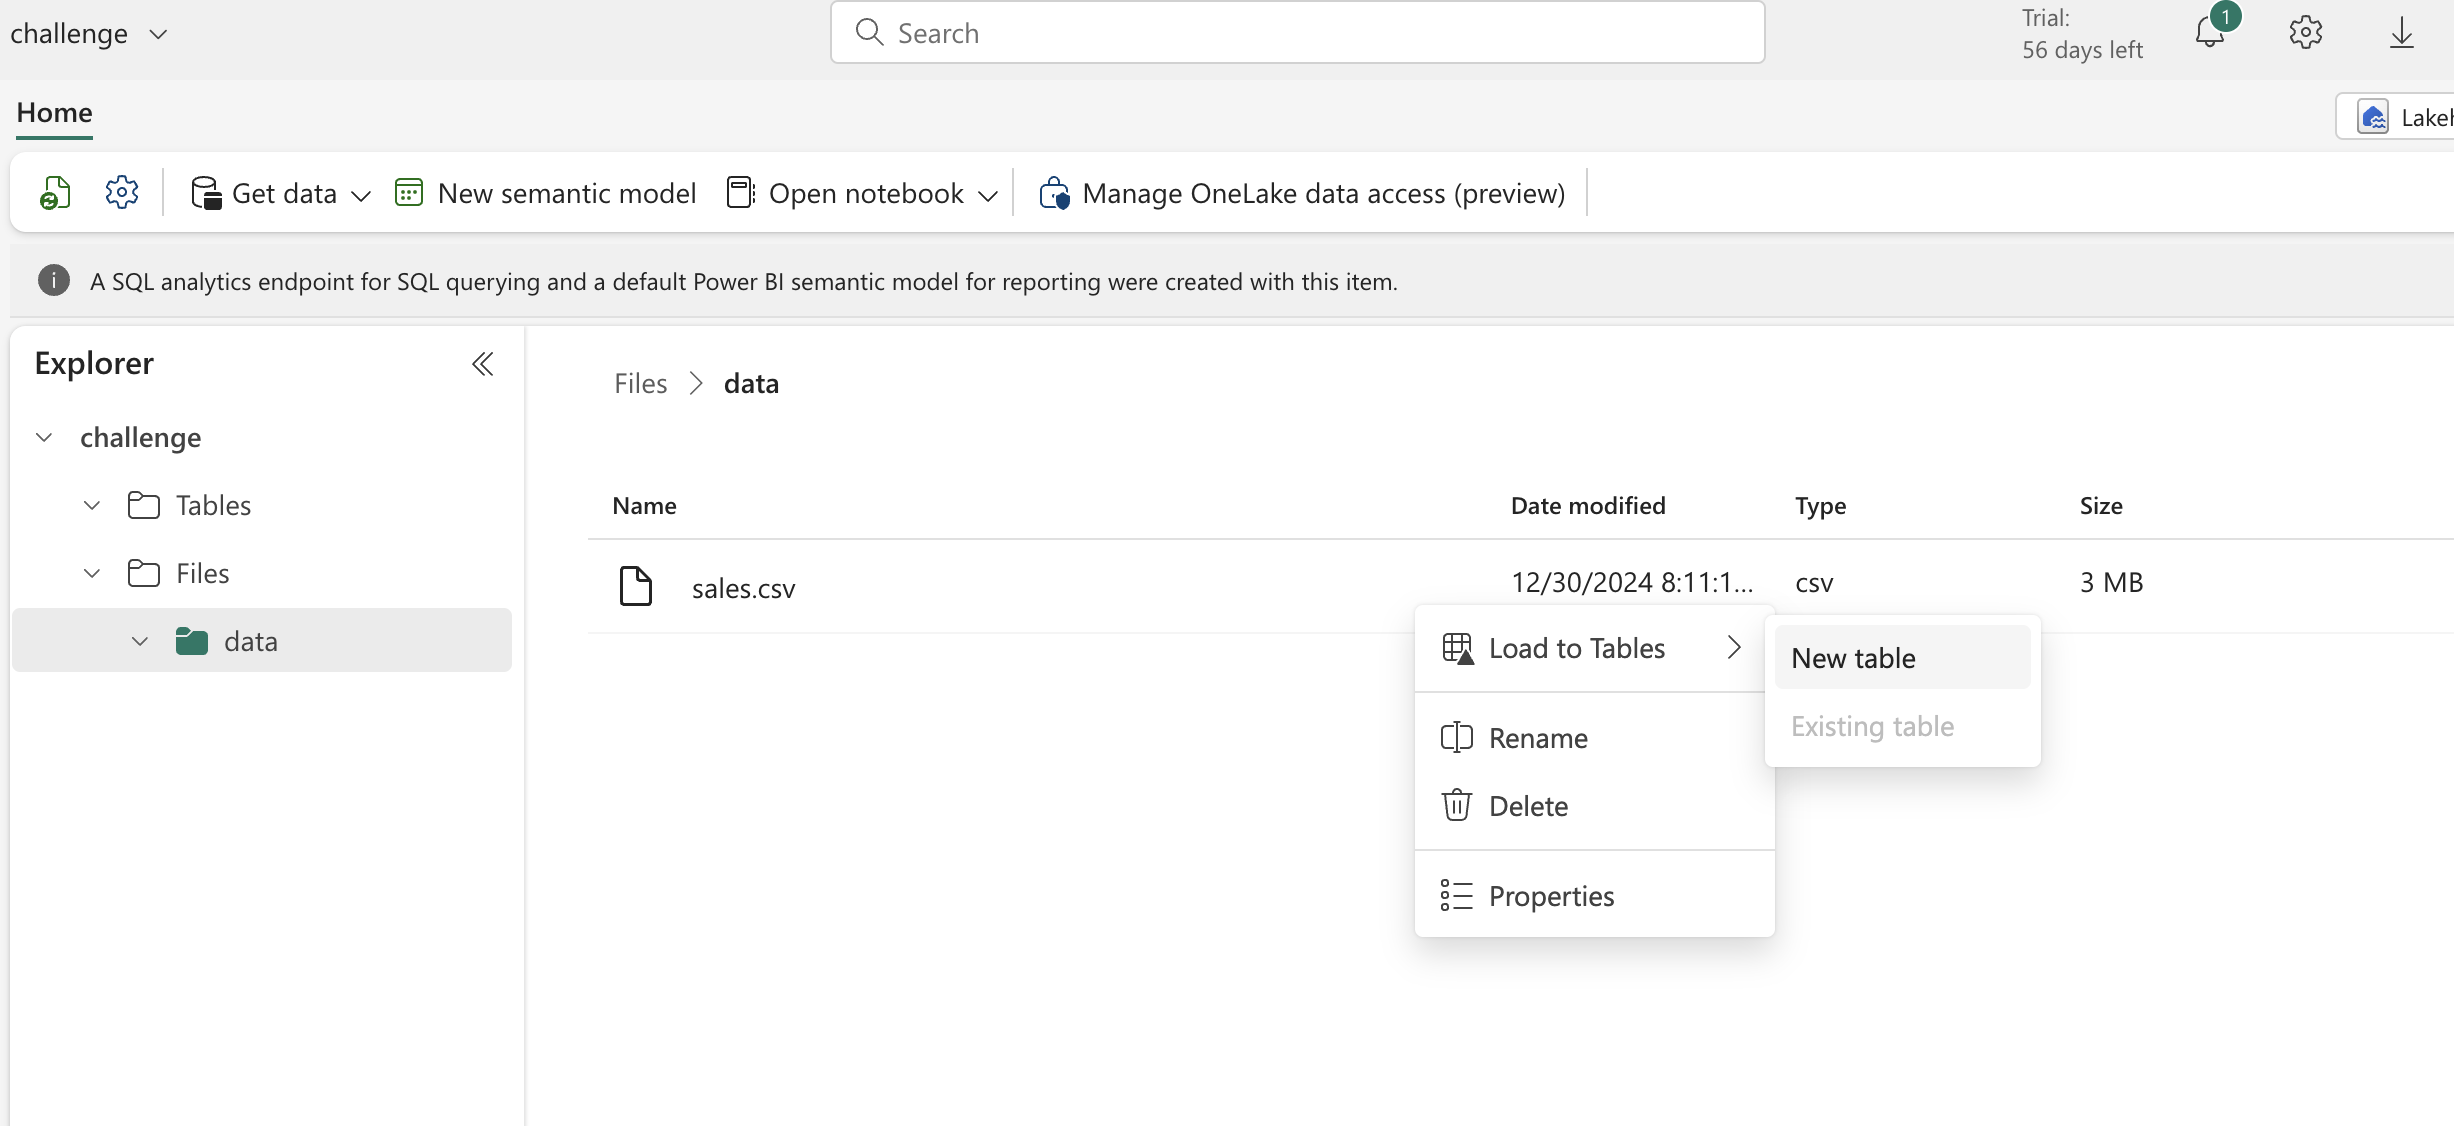Open the Open notebook dropdown
Image resolution: width=2454 pixels, height=1126 pixels.
pyautogui.click(x=862, y=193)
